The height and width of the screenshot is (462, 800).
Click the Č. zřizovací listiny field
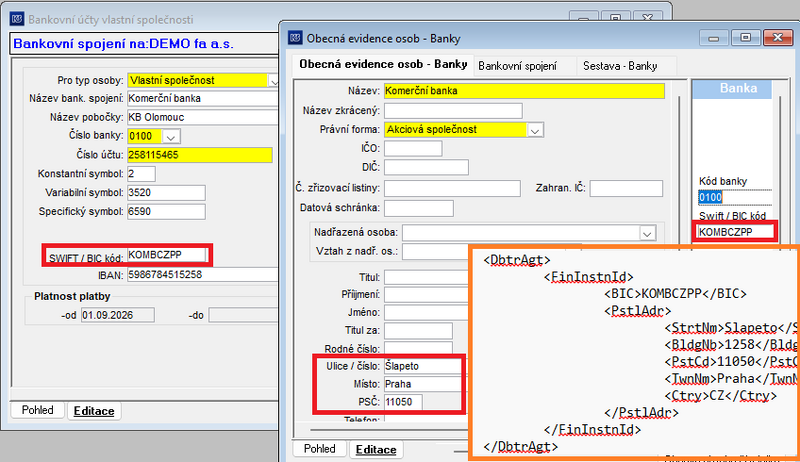(452, 188)
